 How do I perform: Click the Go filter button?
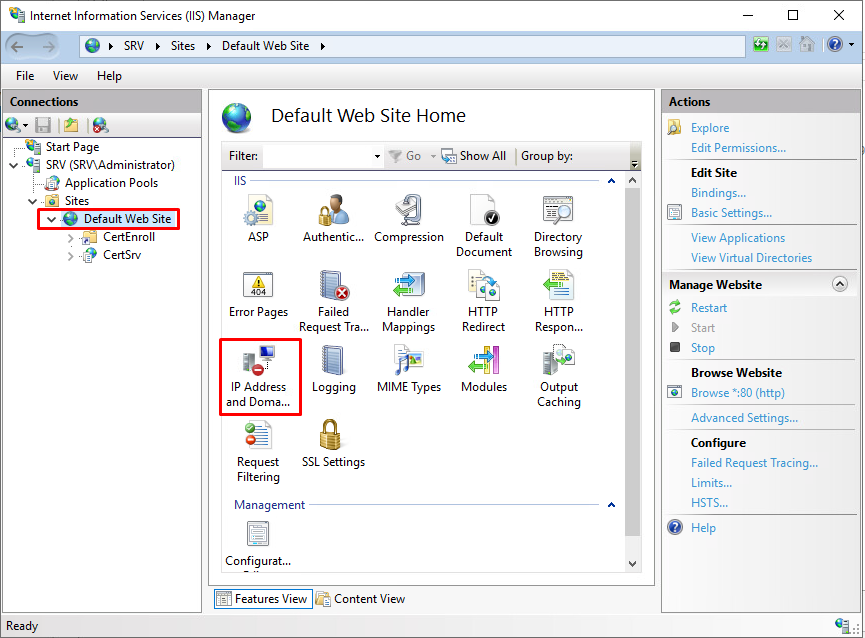(405, 156)
